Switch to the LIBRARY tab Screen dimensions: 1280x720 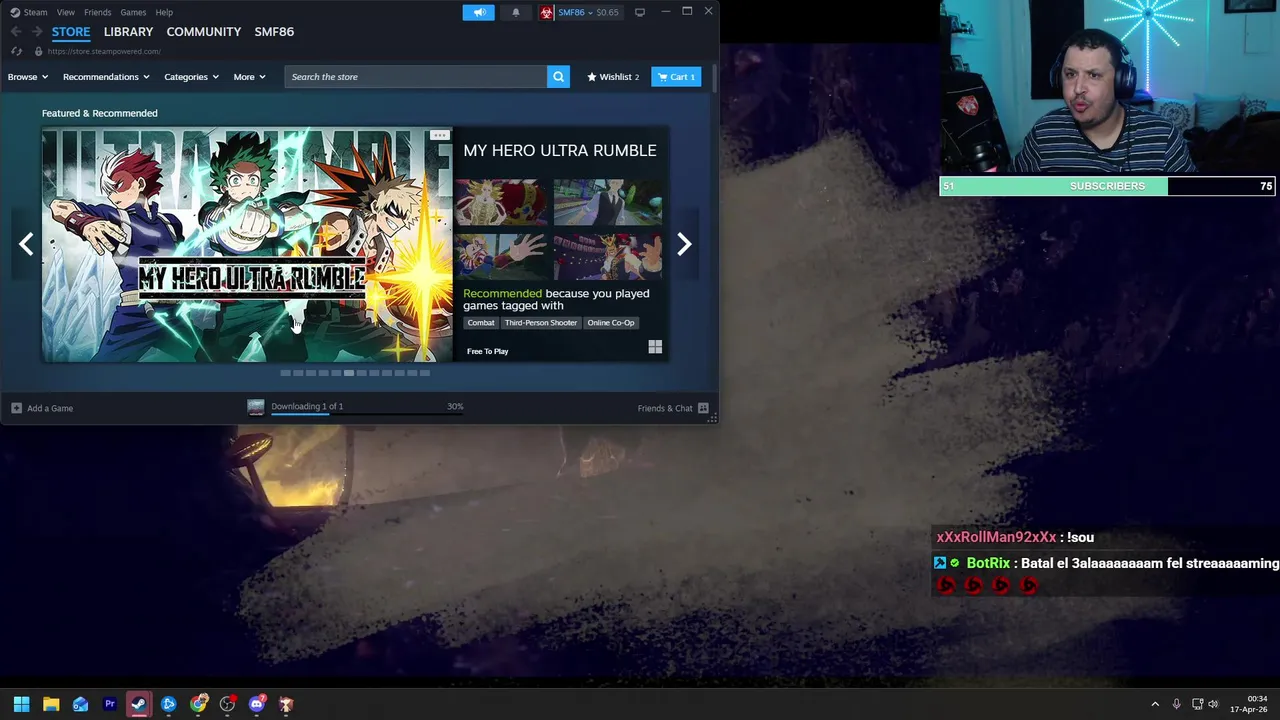[x=128, y=32]
